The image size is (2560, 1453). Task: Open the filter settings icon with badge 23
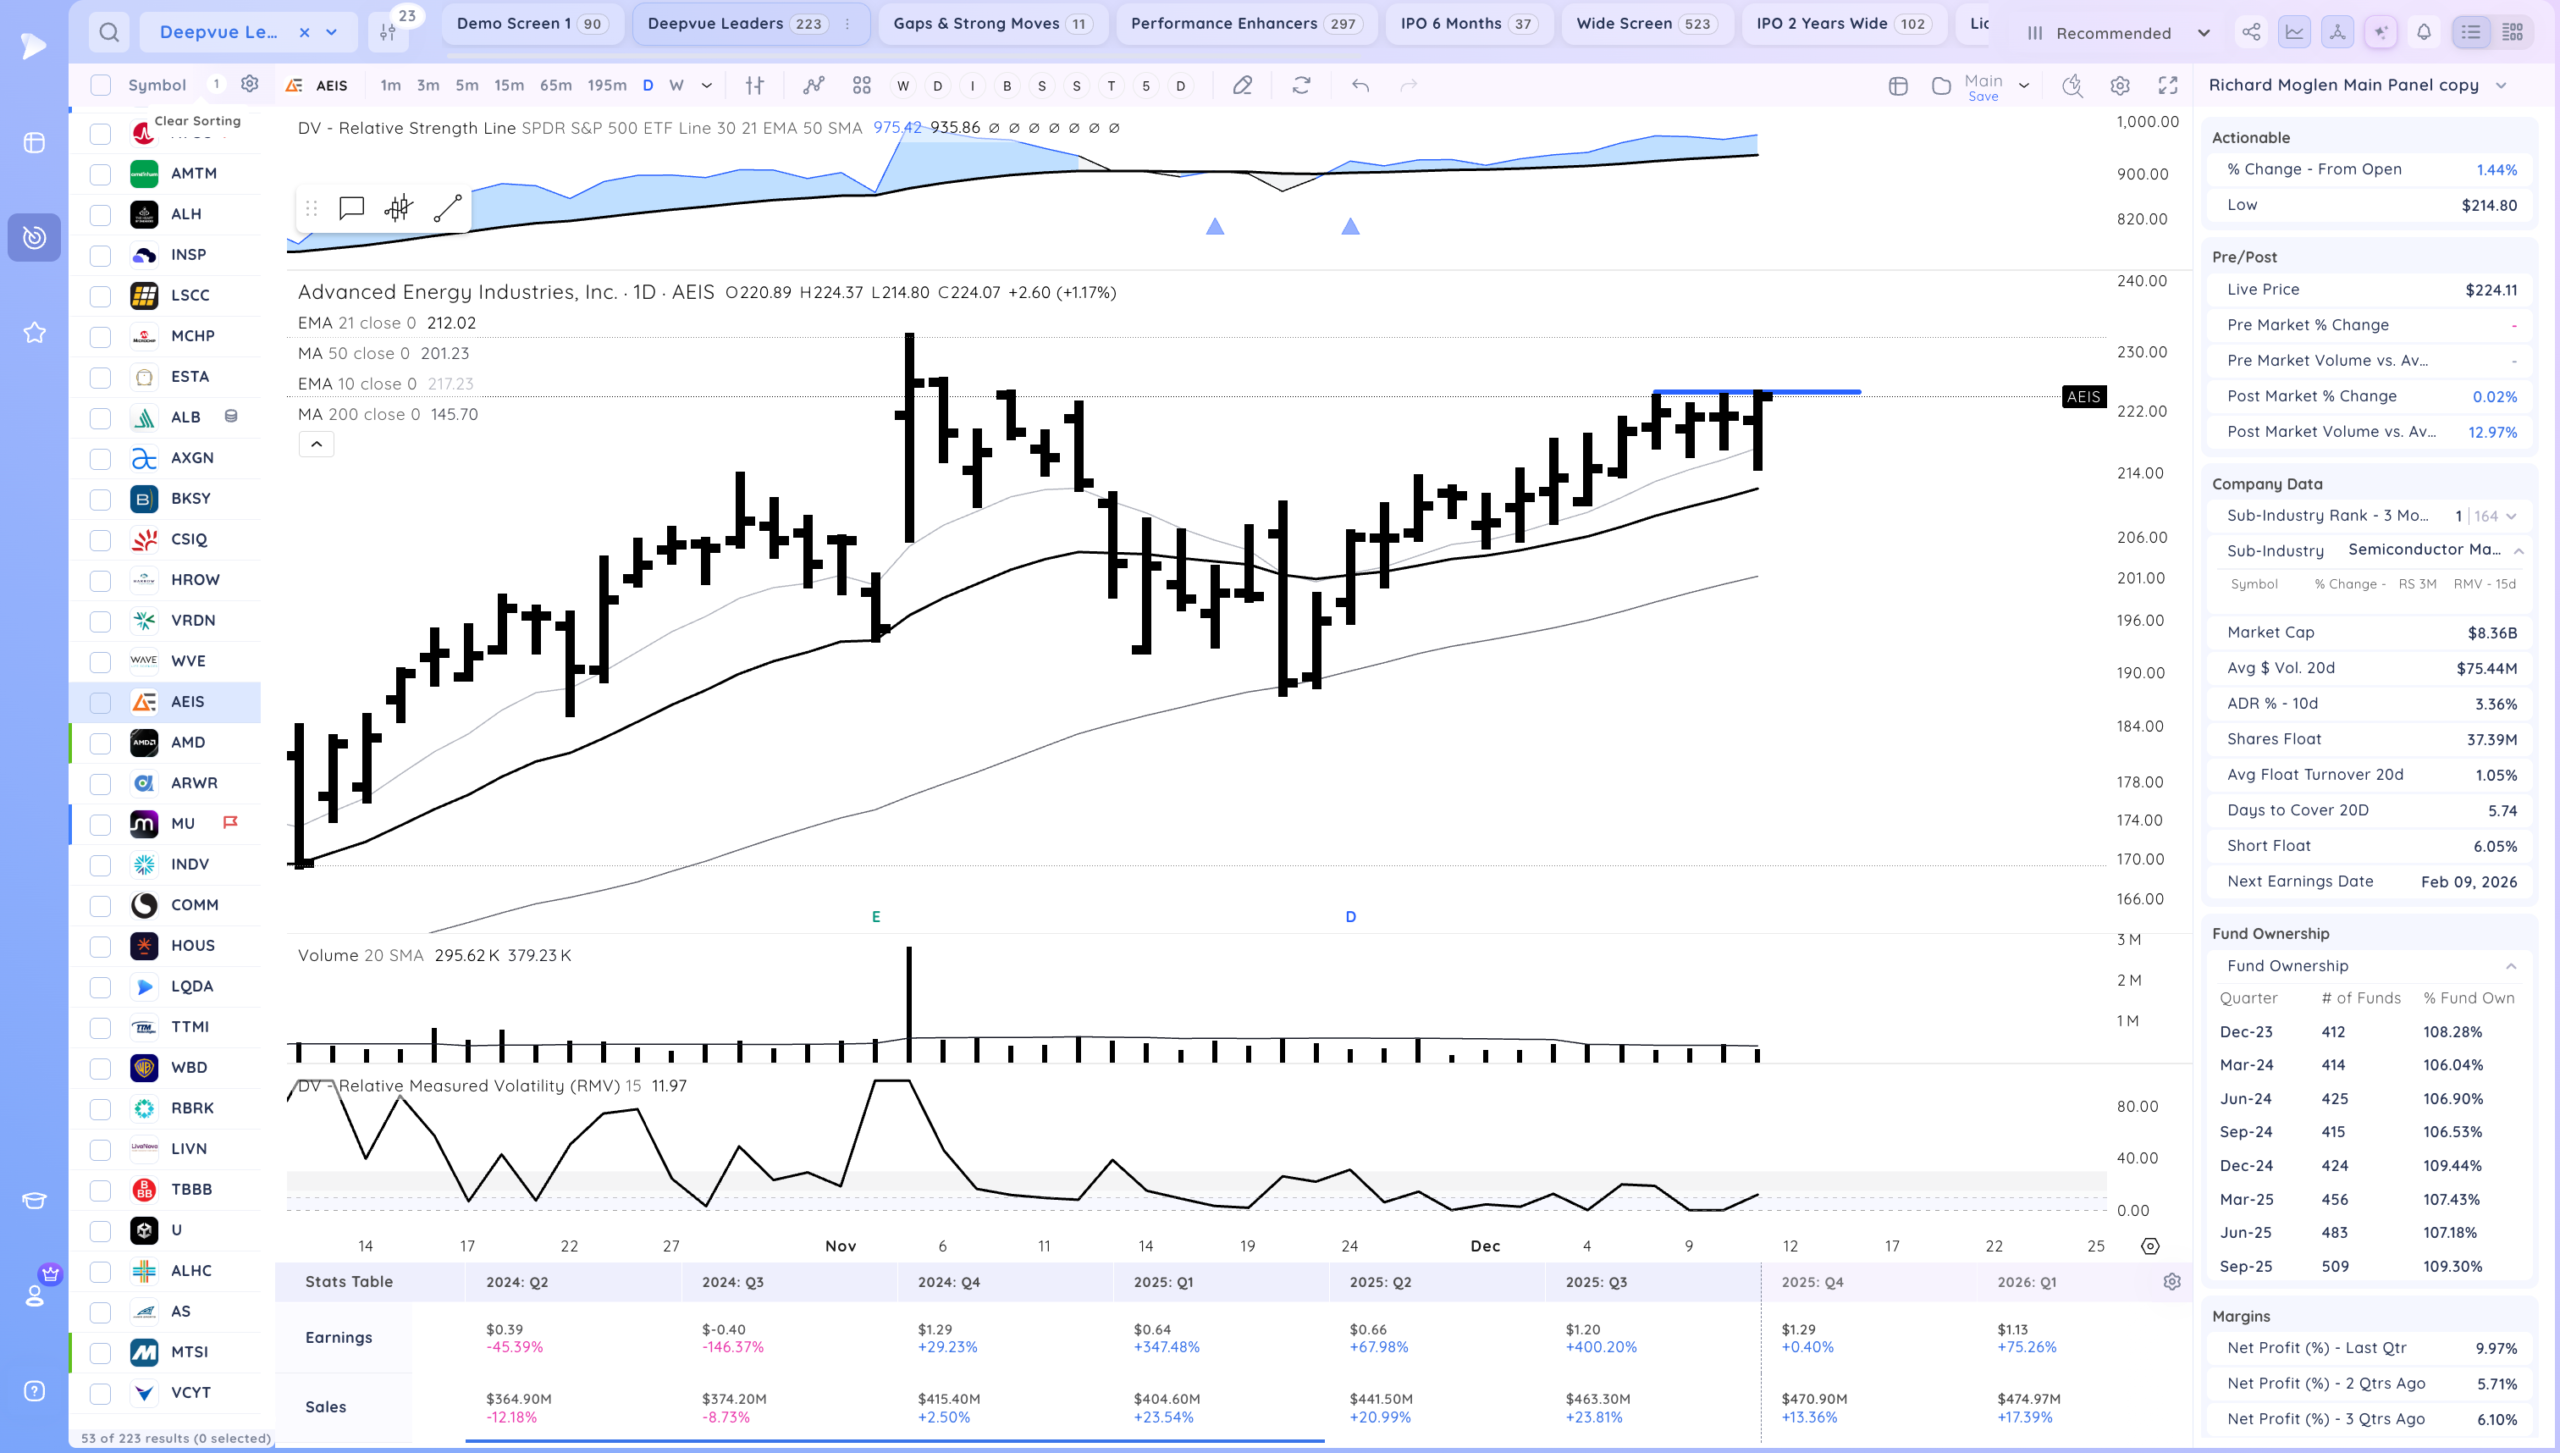388,33
